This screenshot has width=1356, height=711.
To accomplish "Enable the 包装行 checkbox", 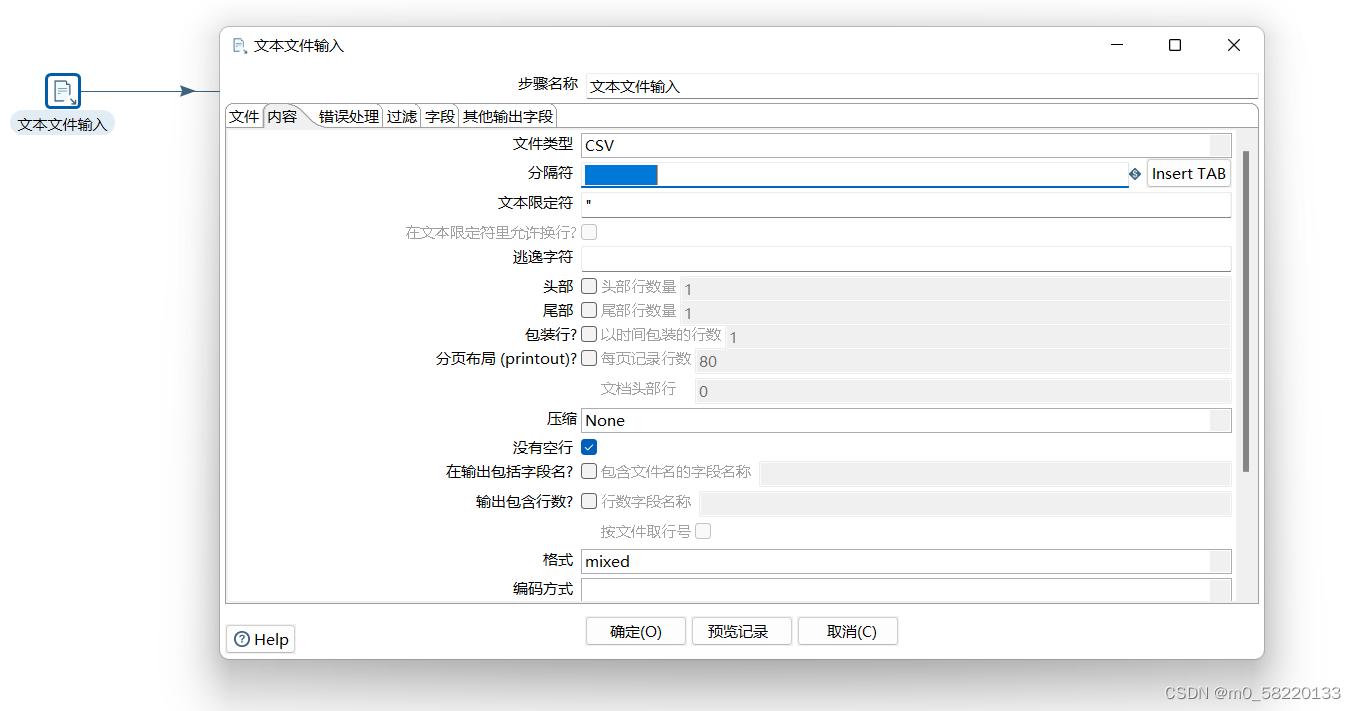I will pos(589,334).
